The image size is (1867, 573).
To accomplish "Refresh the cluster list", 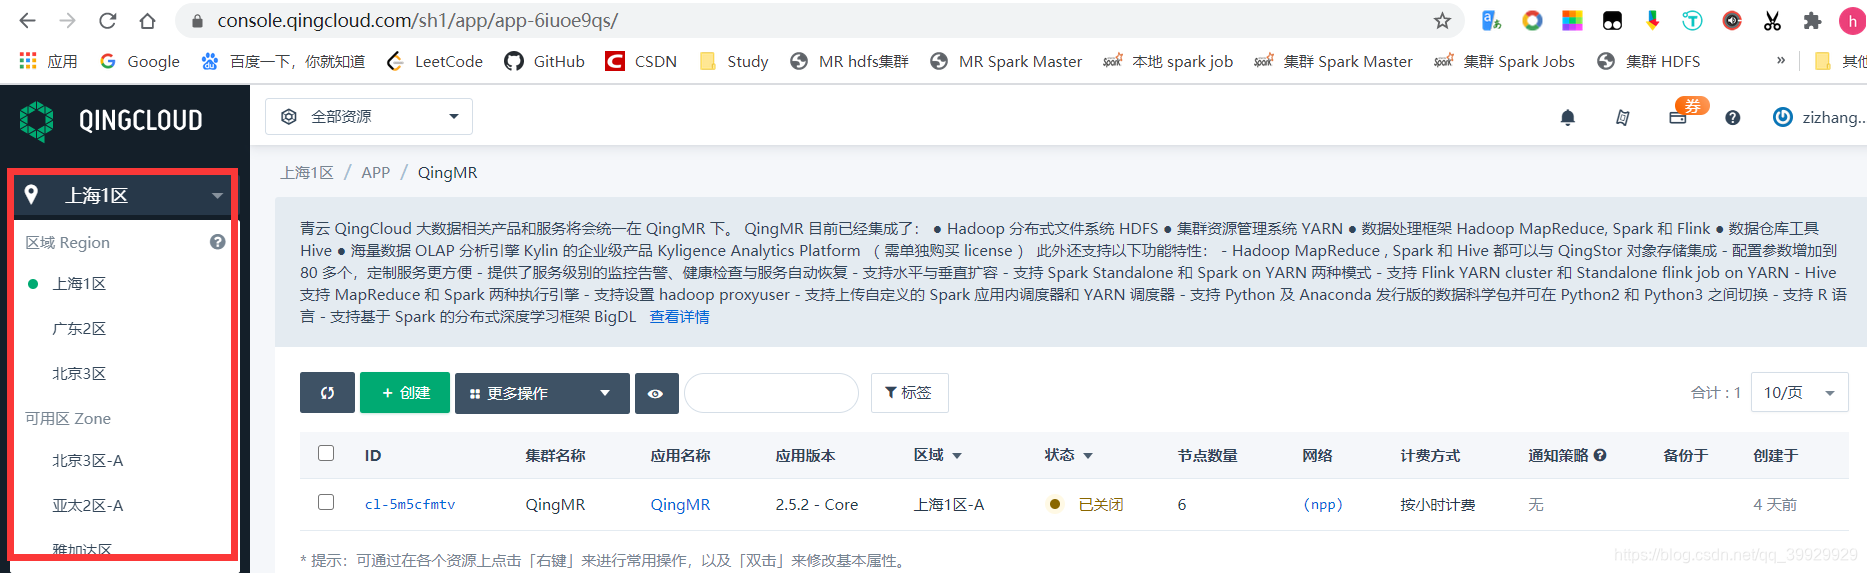I will [x=327, y=393].
